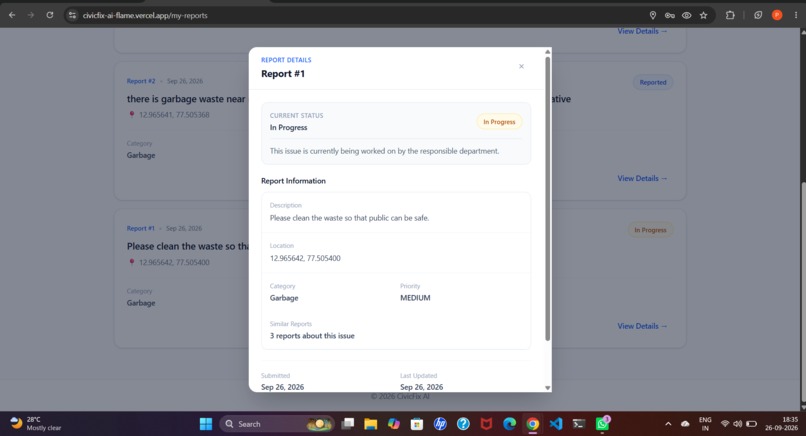Click the address bar URL field
Viewport: 806px width, 436px height.
[x=360, y=15]
